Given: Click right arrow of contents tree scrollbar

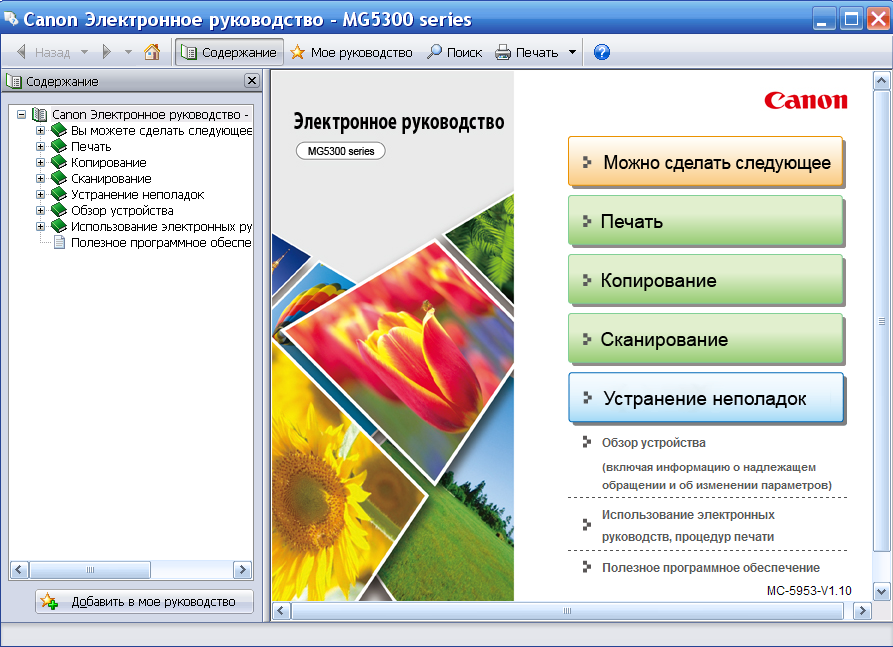Looking at the screenshot, I should tap(243, 570).
